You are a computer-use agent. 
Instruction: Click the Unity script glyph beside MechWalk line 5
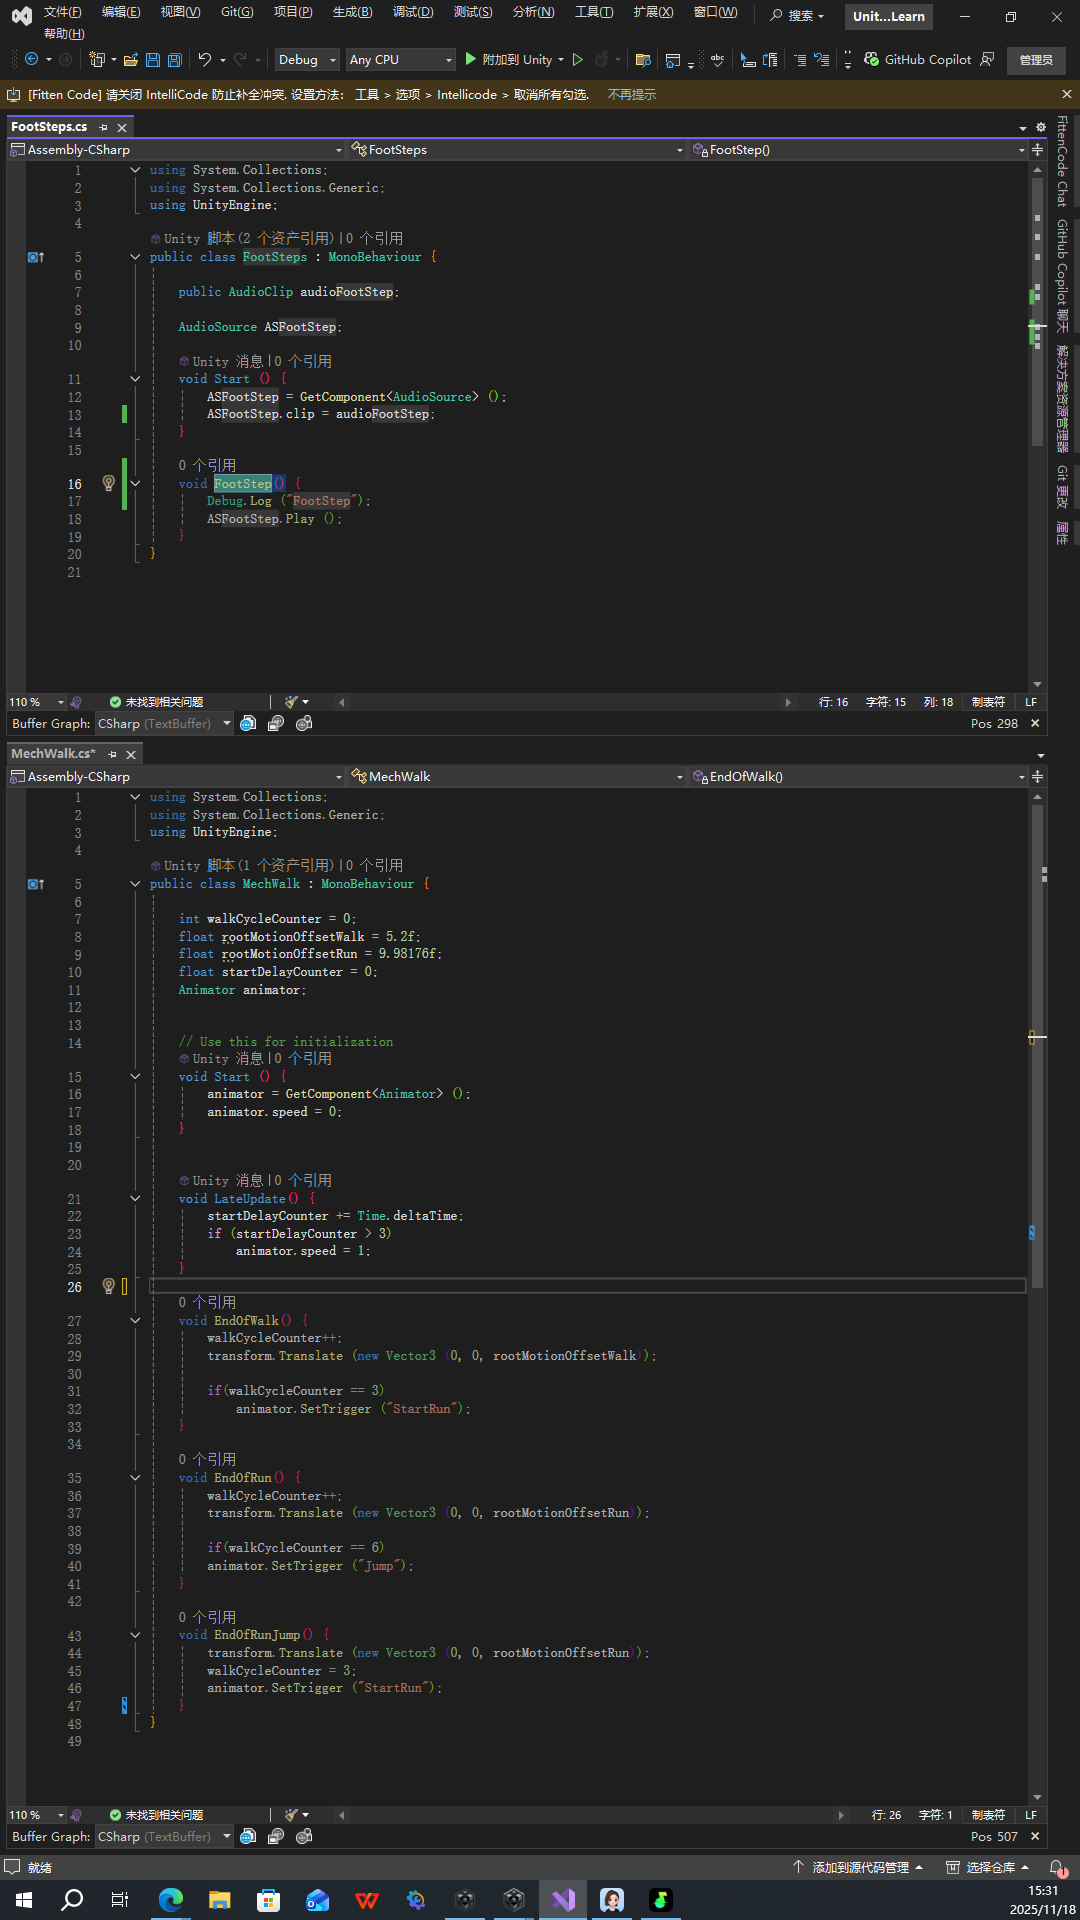click(36, 884)
